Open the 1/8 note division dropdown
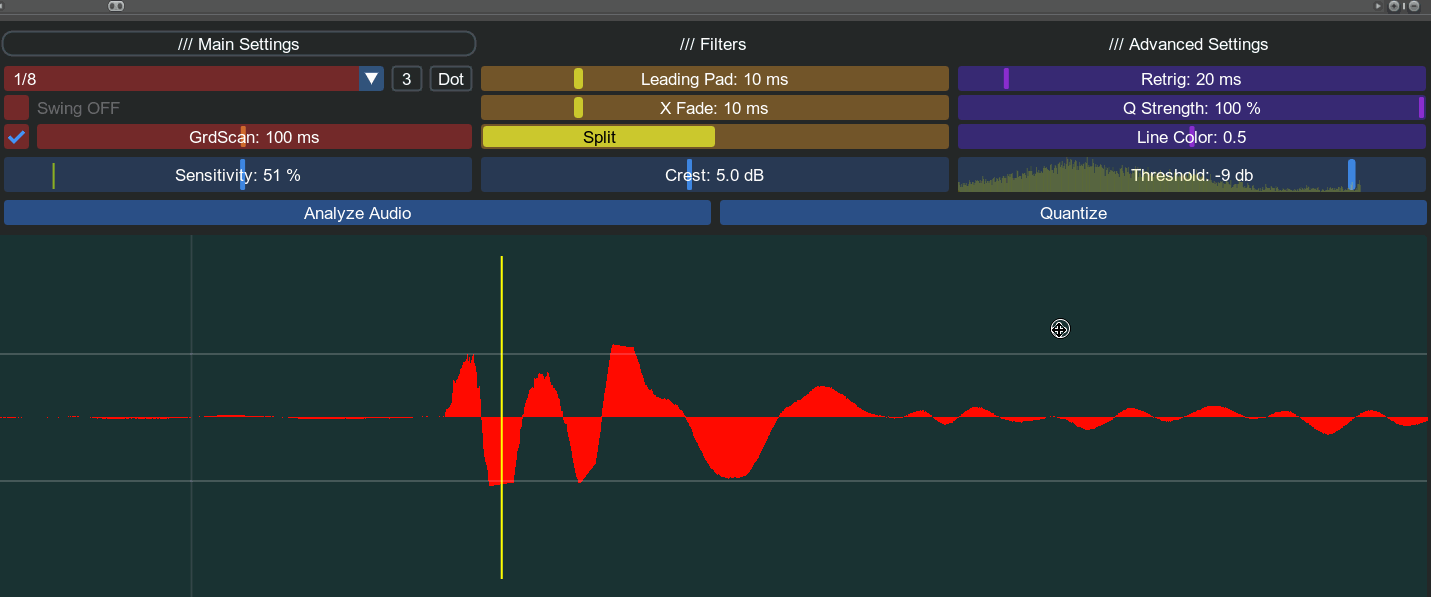The width and height of the screenshot is (1431, 597). (371, 78)
